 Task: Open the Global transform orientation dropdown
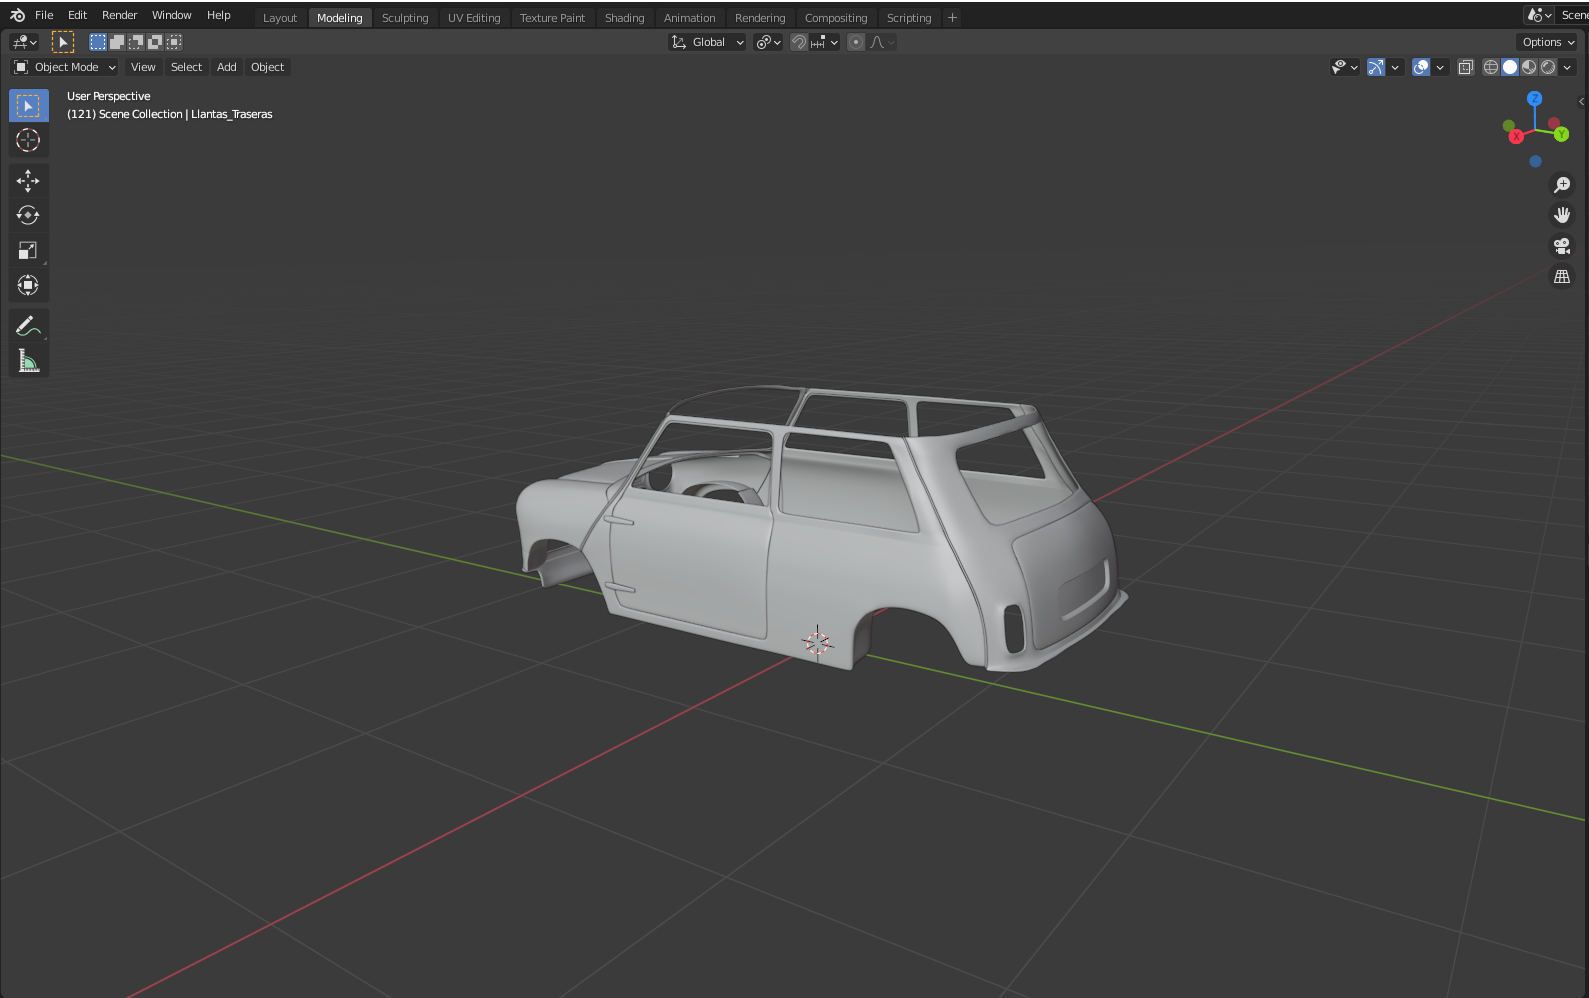[708, 42]
